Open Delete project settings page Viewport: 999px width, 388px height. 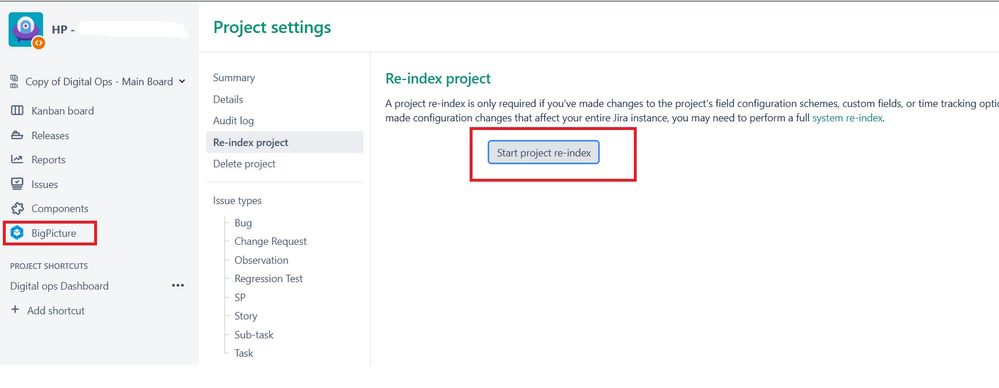[244, 164]
